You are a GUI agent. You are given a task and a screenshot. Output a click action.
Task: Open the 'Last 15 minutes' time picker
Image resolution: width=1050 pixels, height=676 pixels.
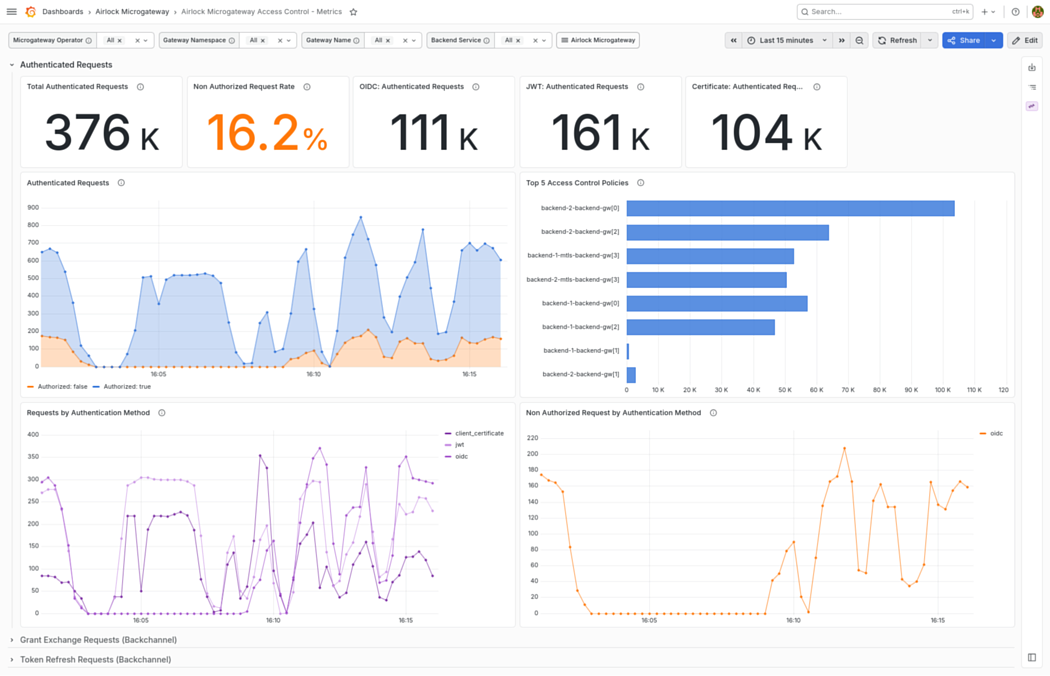786,40
